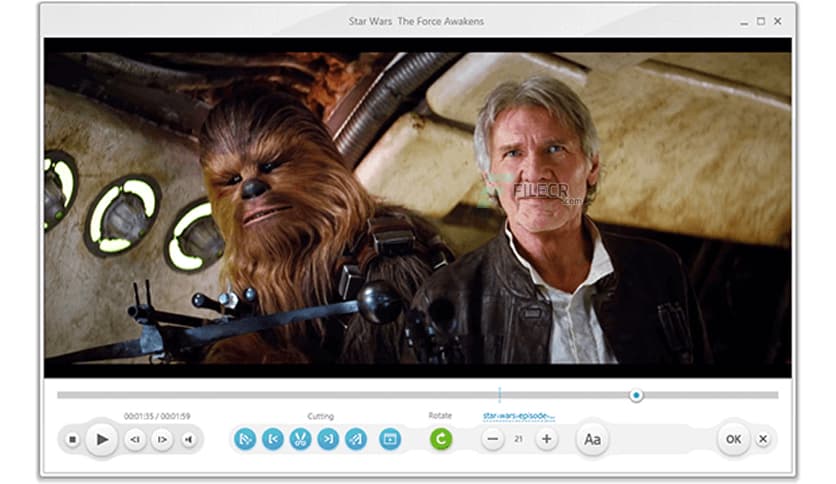Cancel with the X beside OK

(763, 439)
